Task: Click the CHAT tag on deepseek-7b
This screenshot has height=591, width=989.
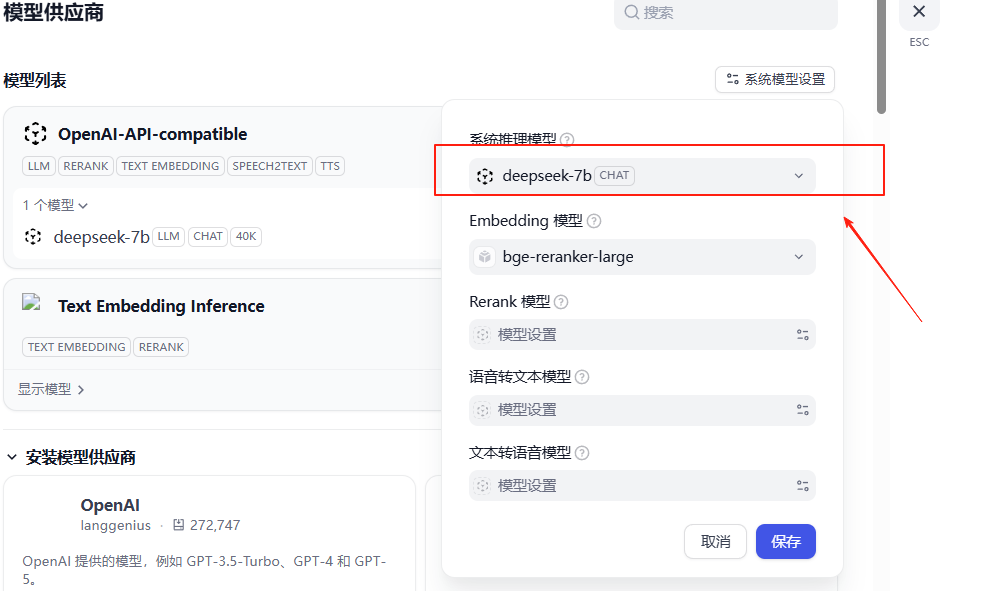Action: pos(207,236)
